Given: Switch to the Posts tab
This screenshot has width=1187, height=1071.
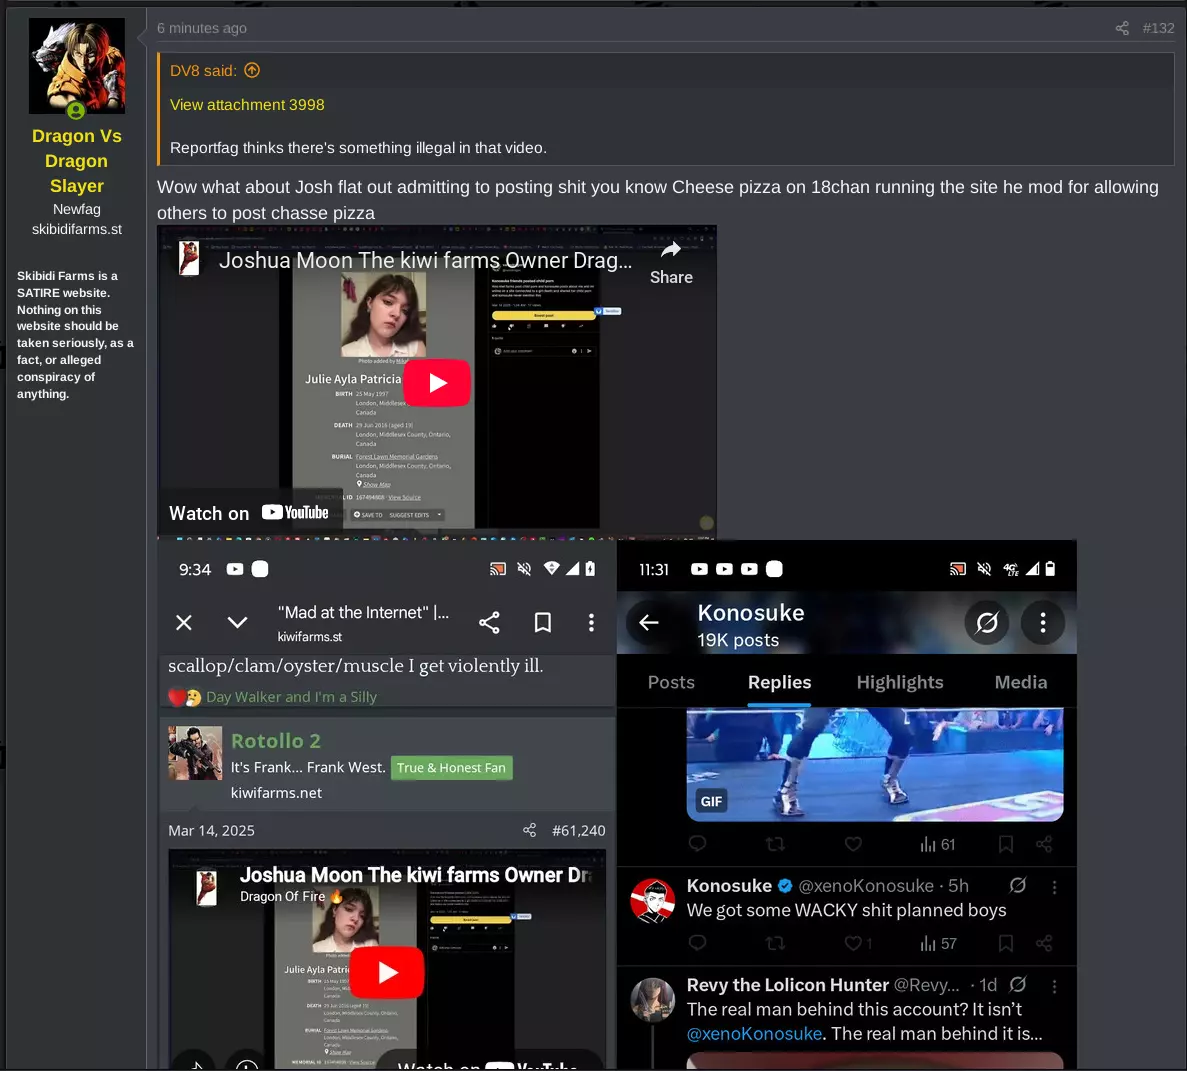Looking at the screenshot, I should [x=671, y=682].
